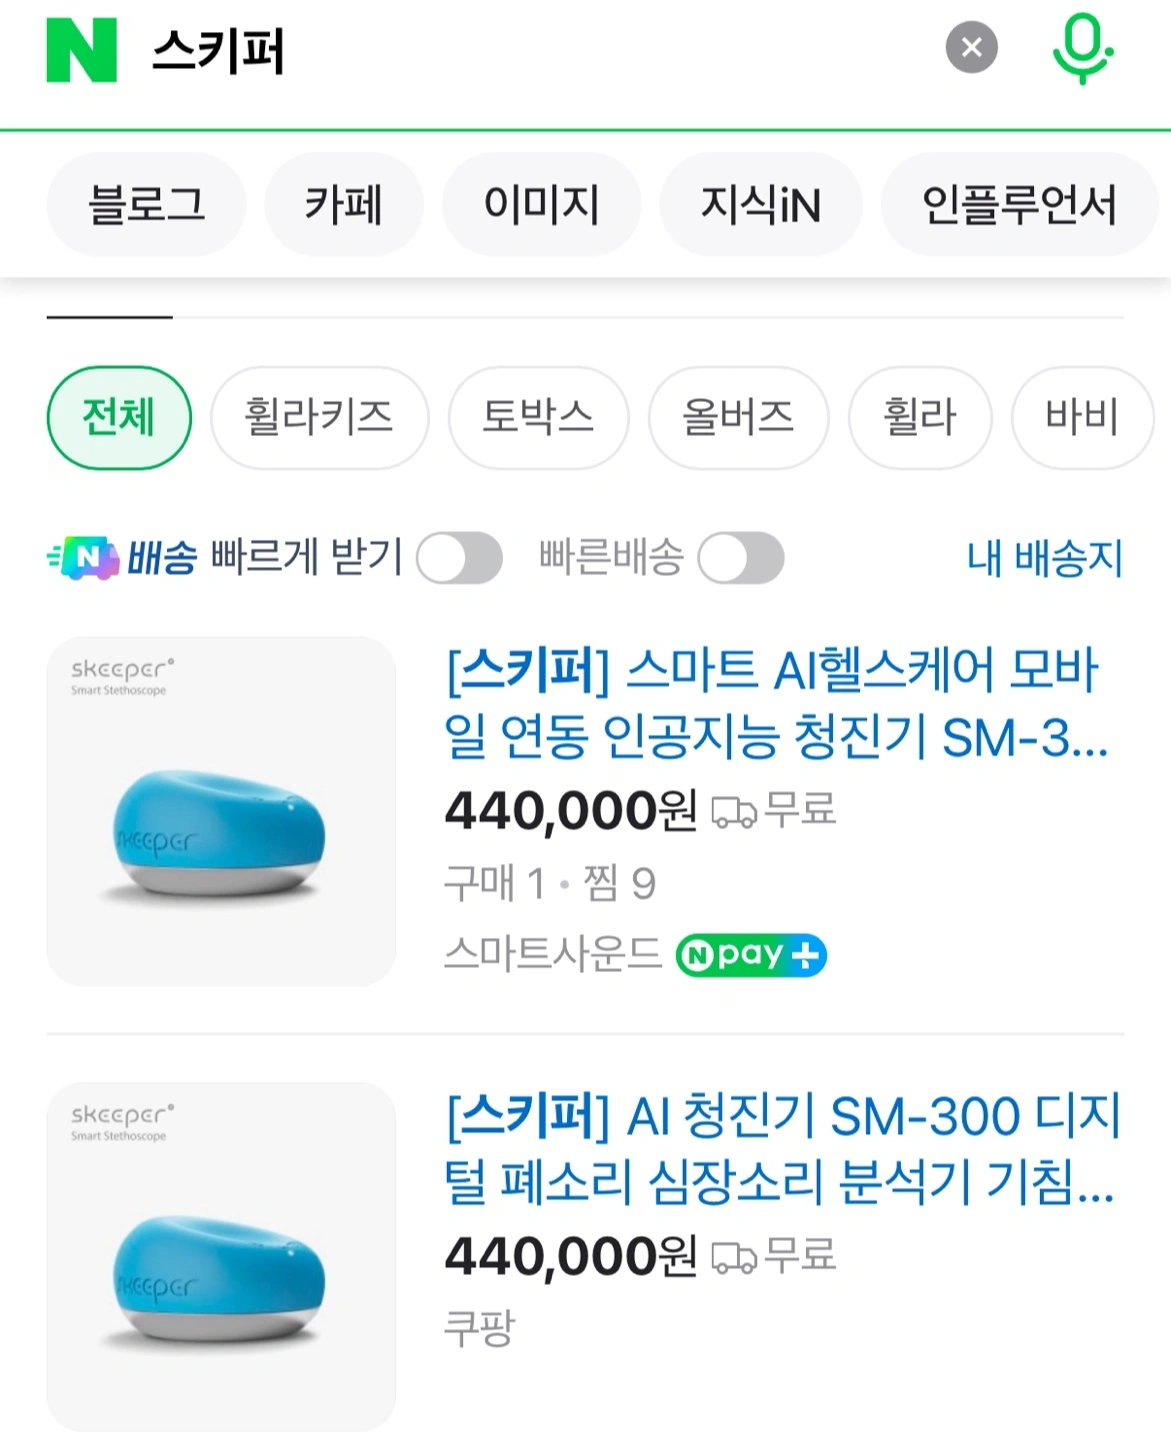The height and width of the screenshot is (1440, 1171).
Task: Switch to the 카페 tab
Action: (x=344, y=205)
